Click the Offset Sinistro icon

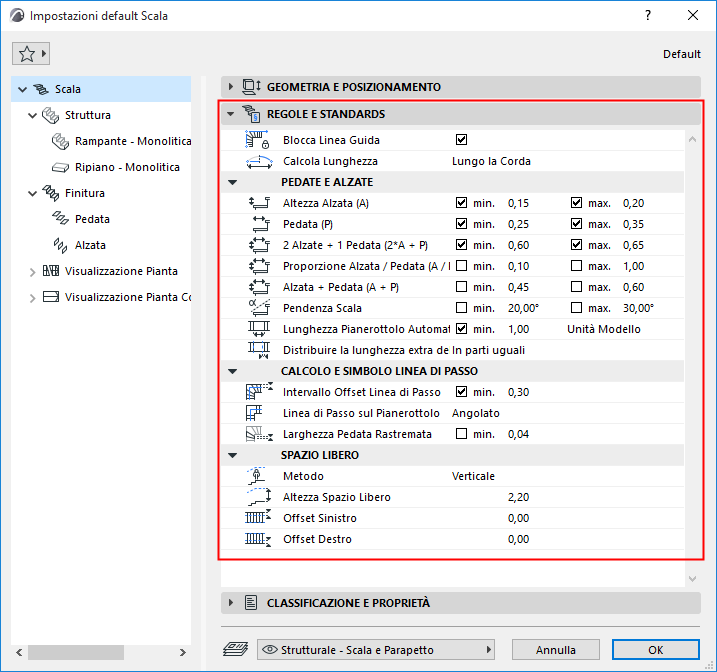click(258, 518)
